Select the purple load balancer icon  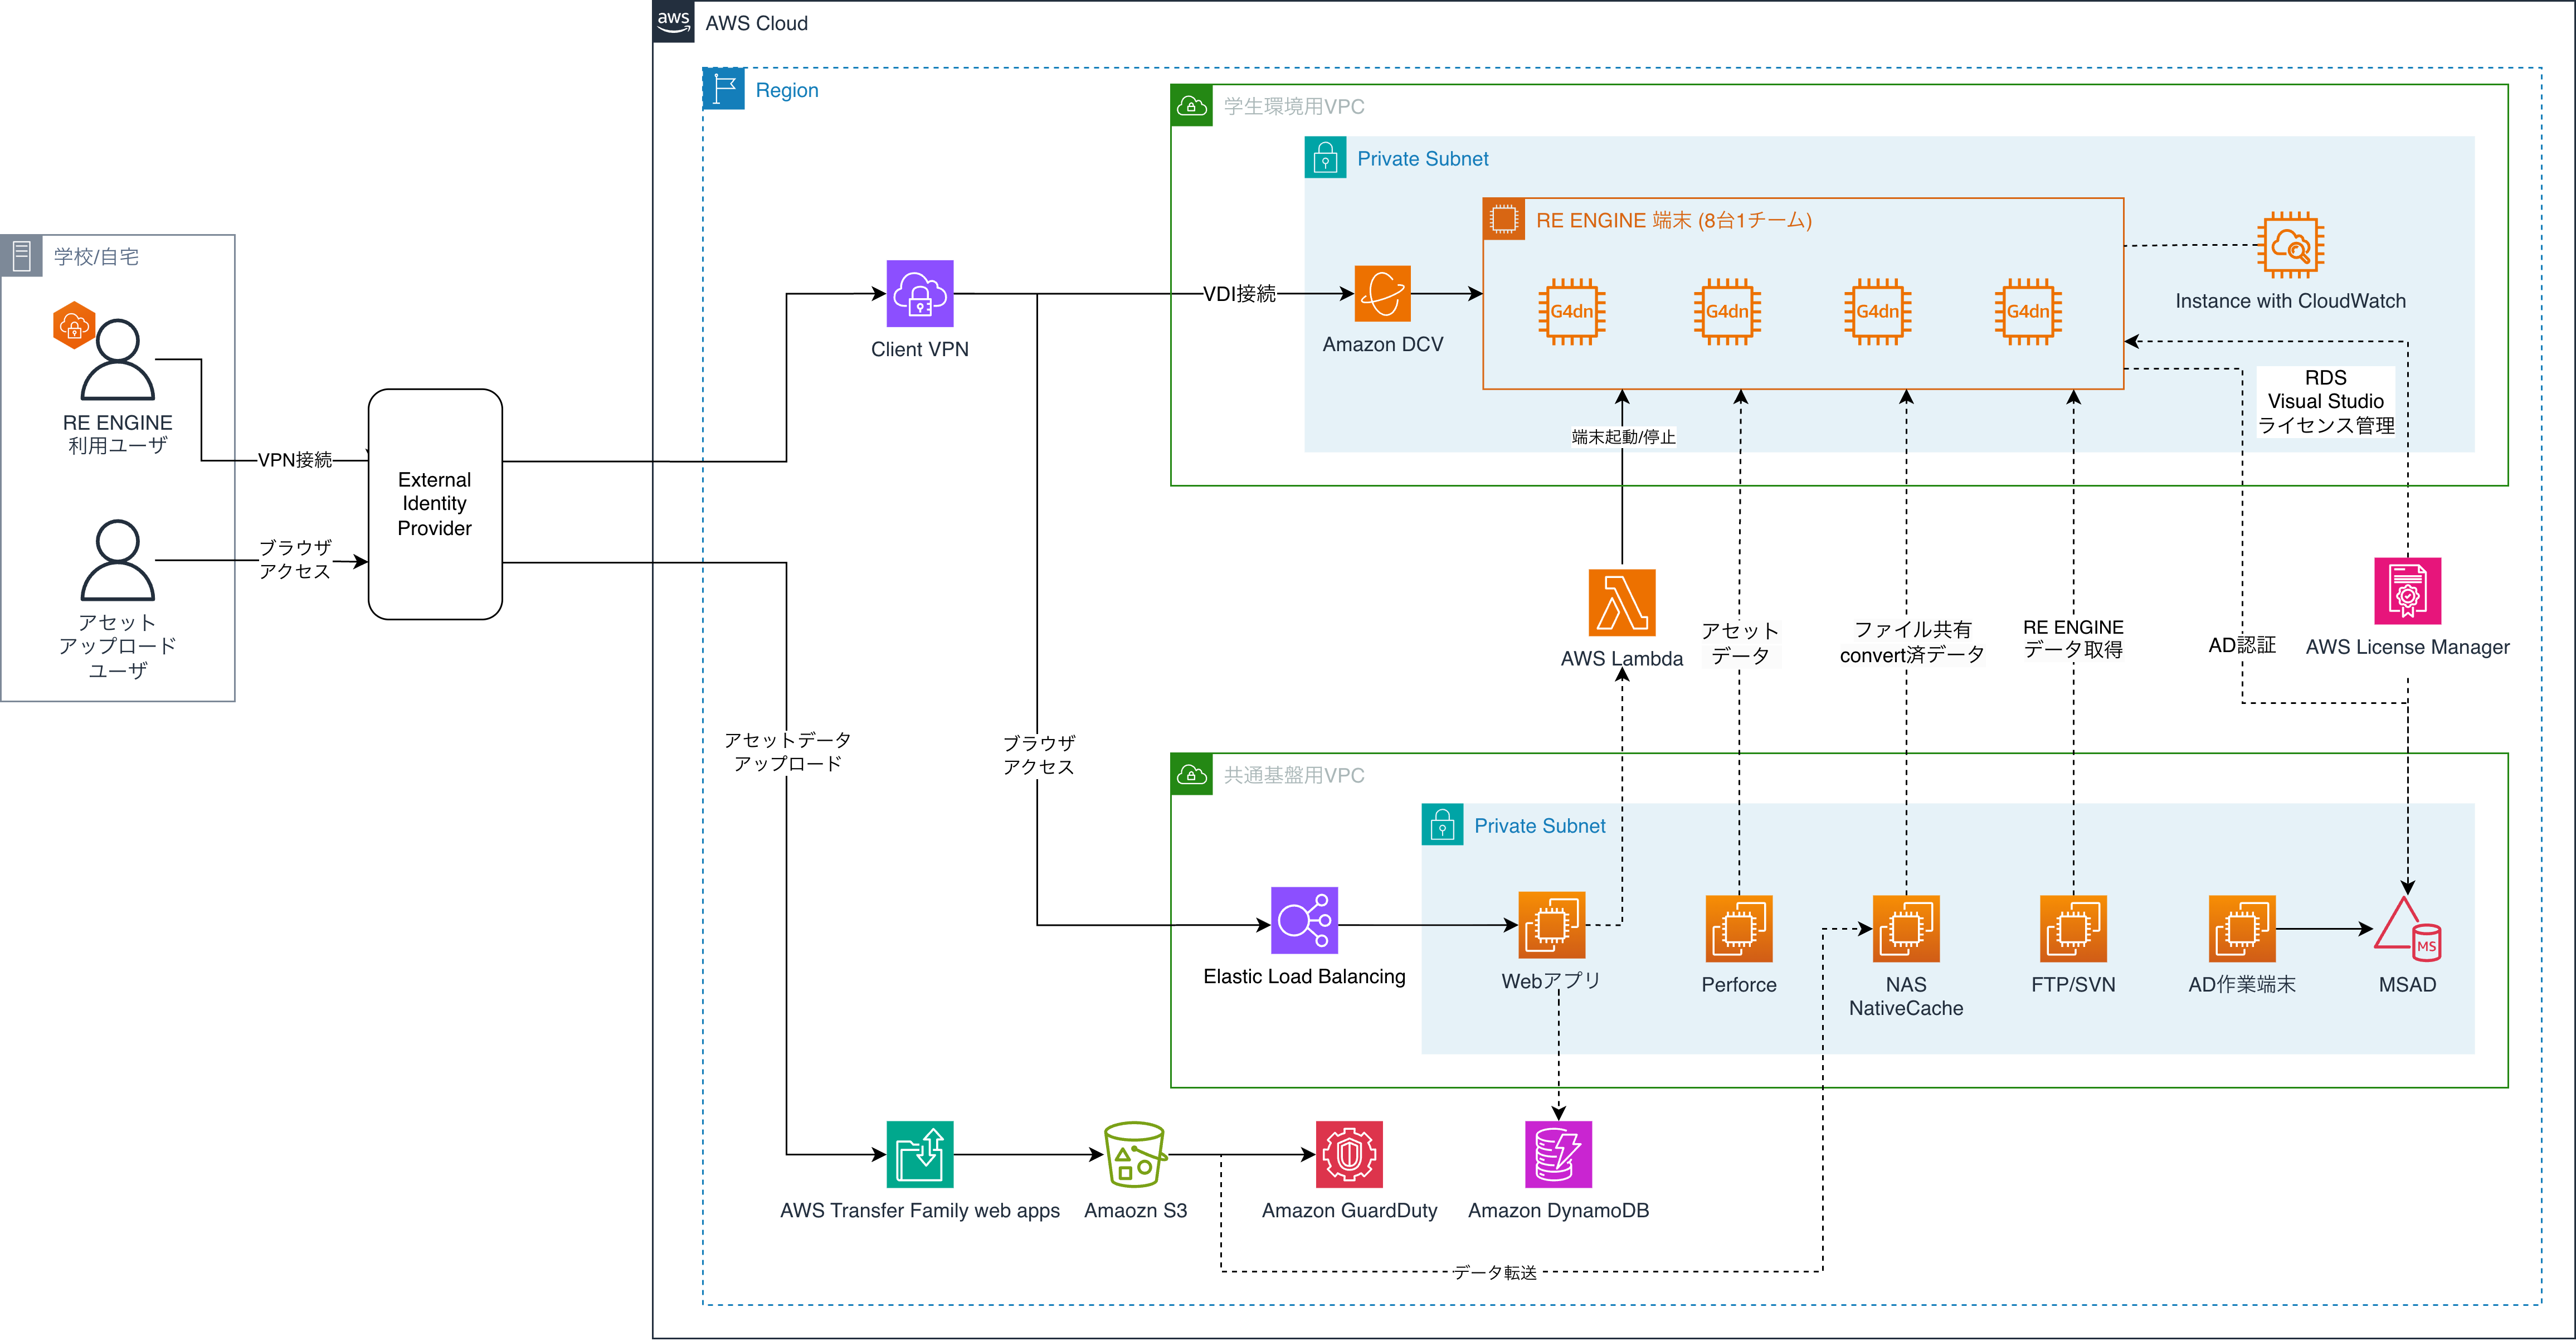[x=1304, y=920]
